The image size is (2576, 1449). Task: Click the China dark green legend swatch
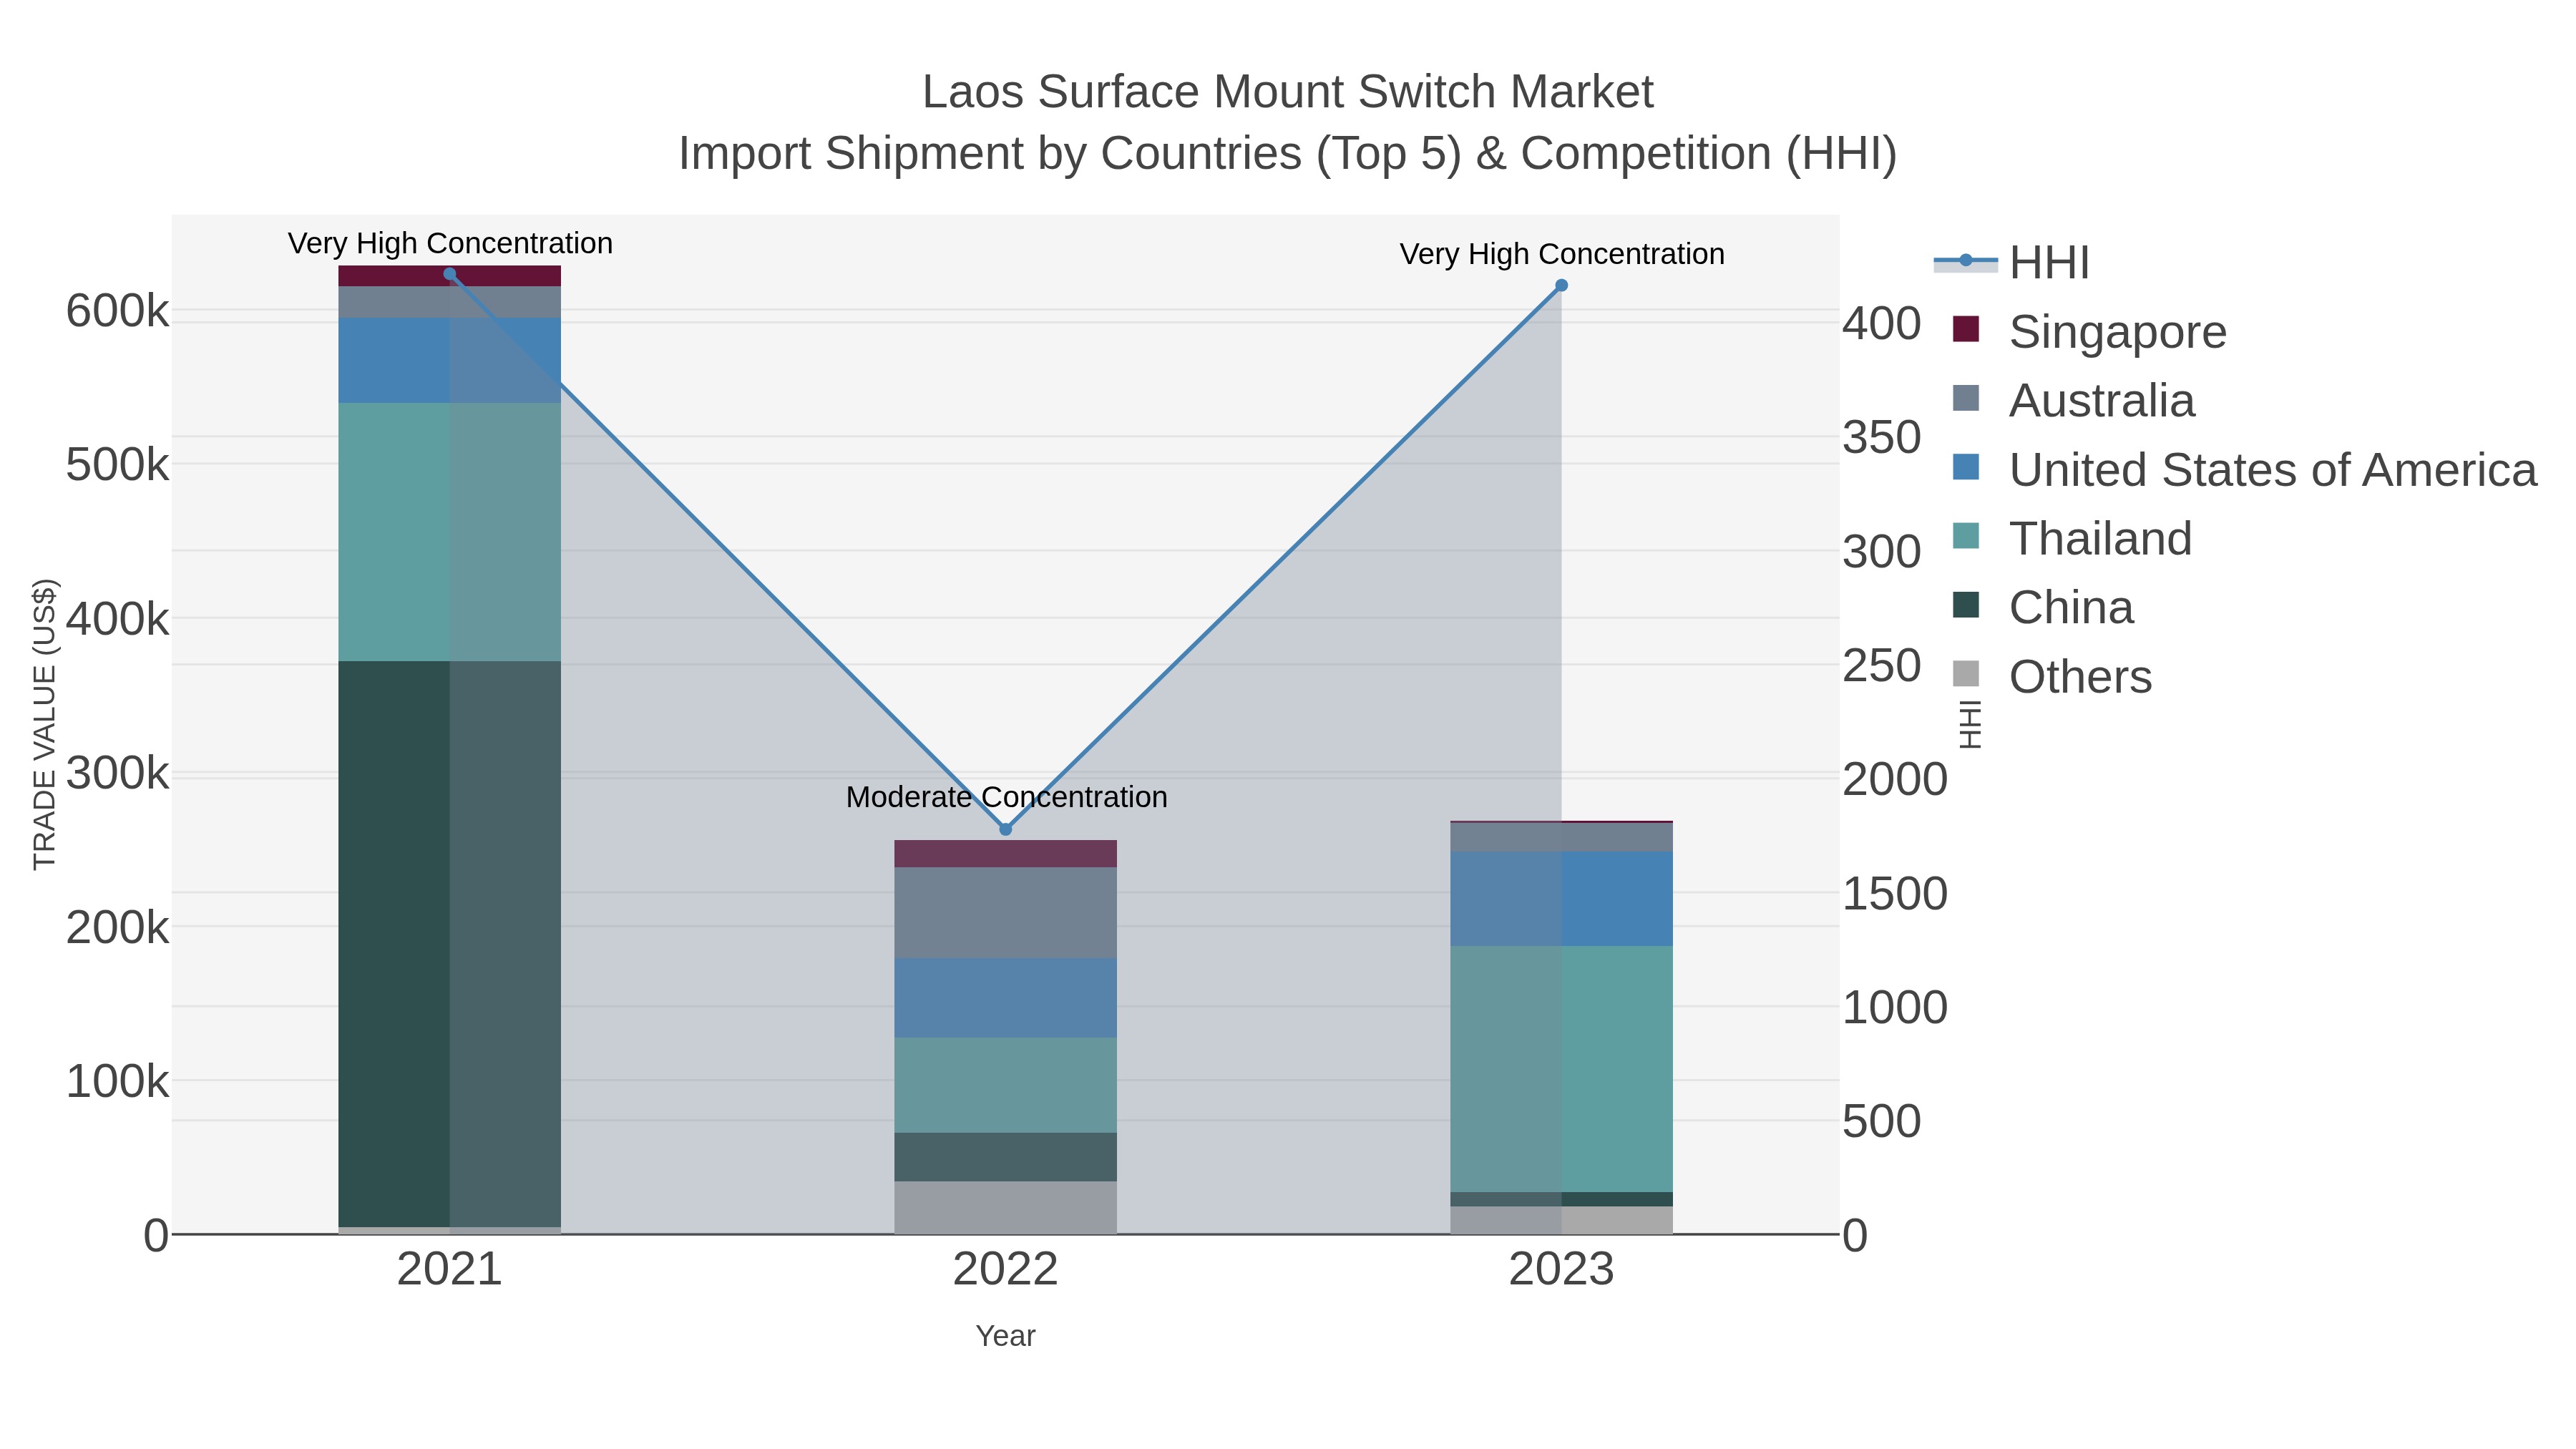(x=1966, y=605)
